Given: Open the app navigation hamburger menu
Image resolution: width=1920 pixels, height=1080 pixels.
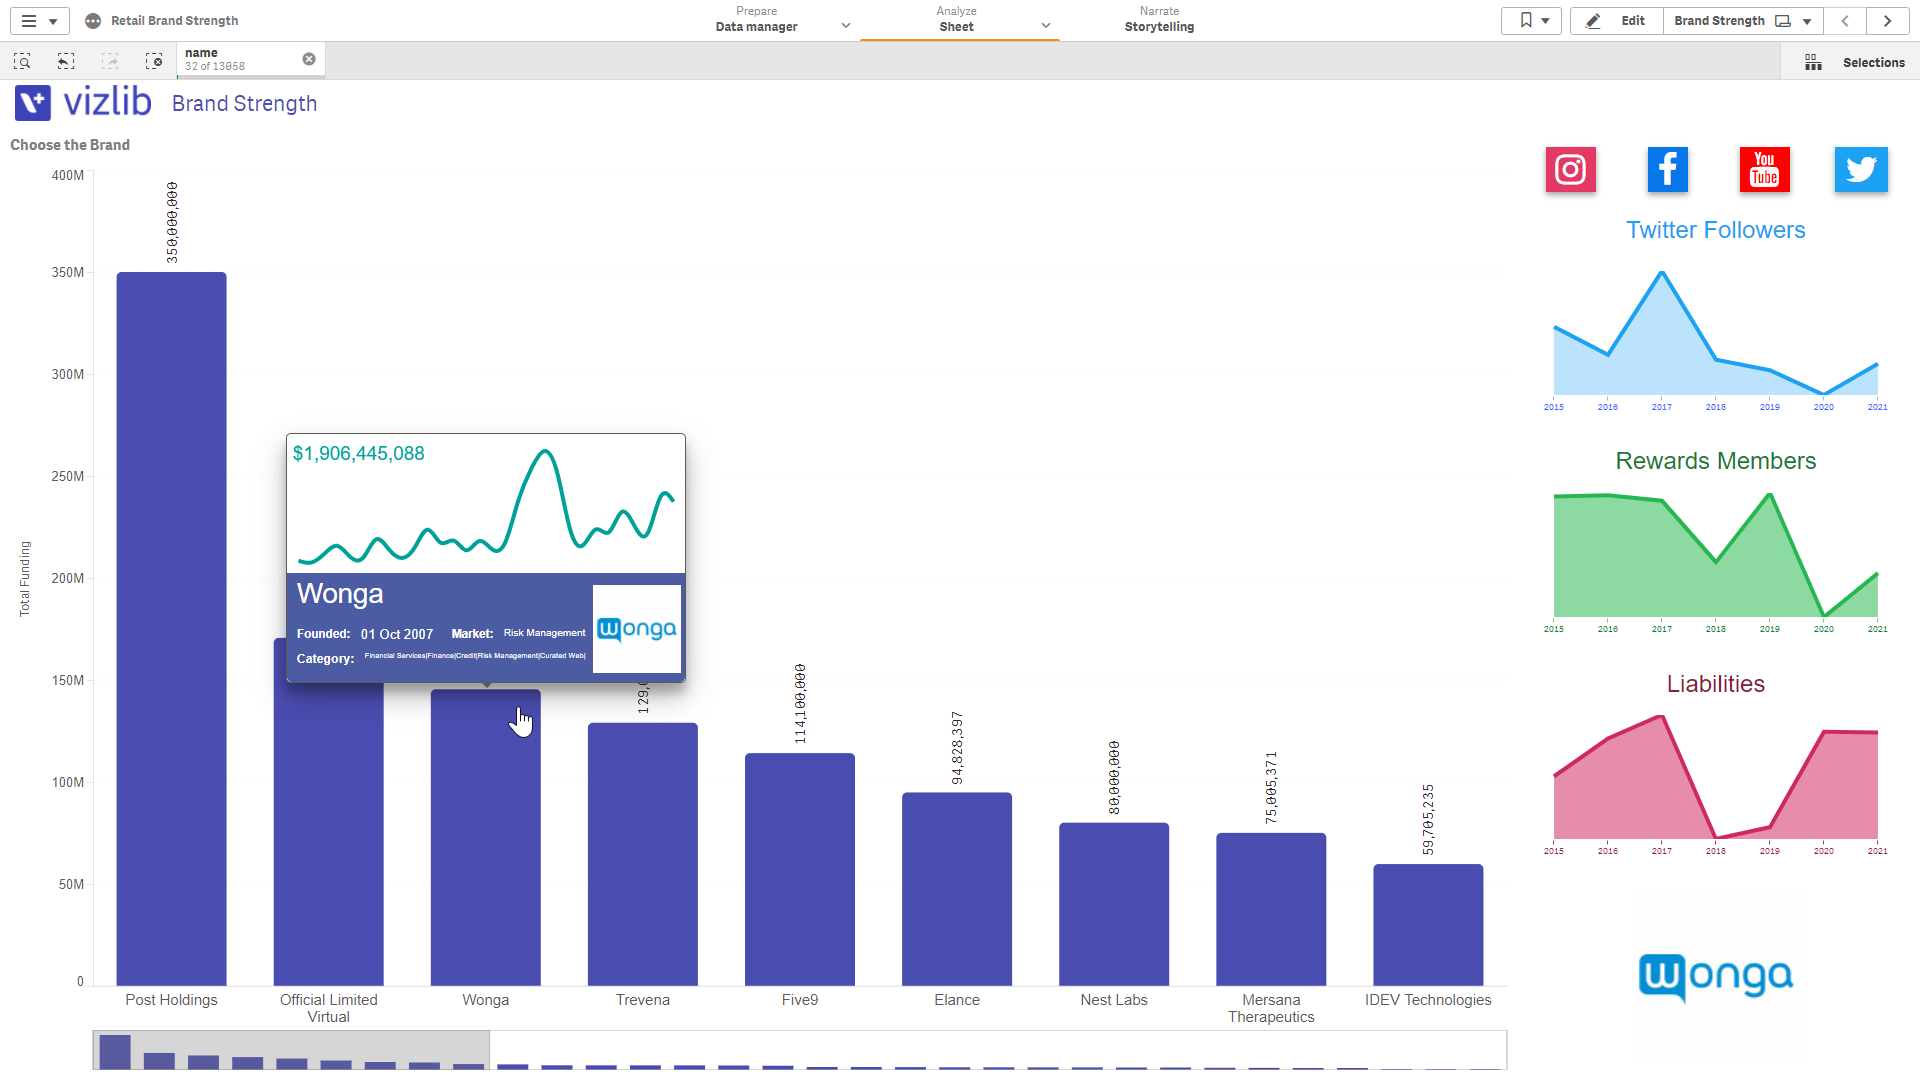Looking at the screenshot, I should coord(29,20).
